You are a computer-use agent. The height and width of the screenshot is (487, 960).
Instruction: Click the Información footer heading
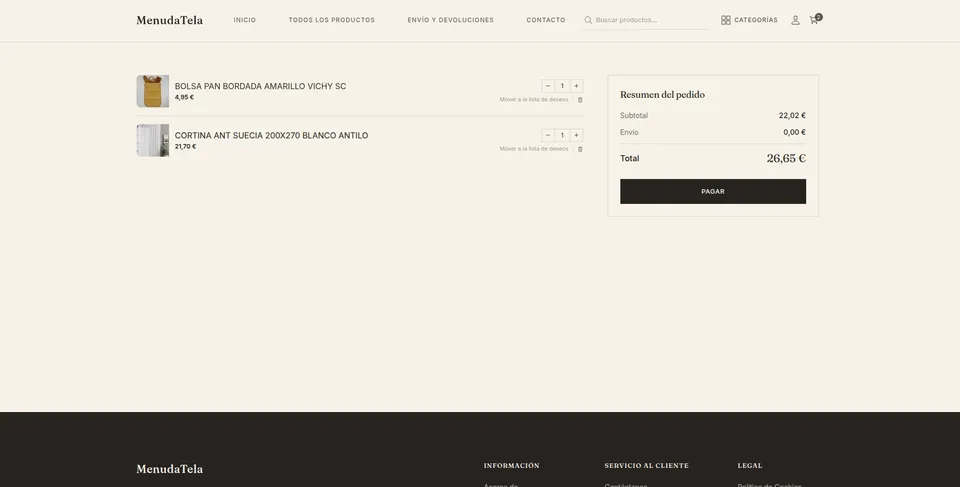(x=511, y=466)
